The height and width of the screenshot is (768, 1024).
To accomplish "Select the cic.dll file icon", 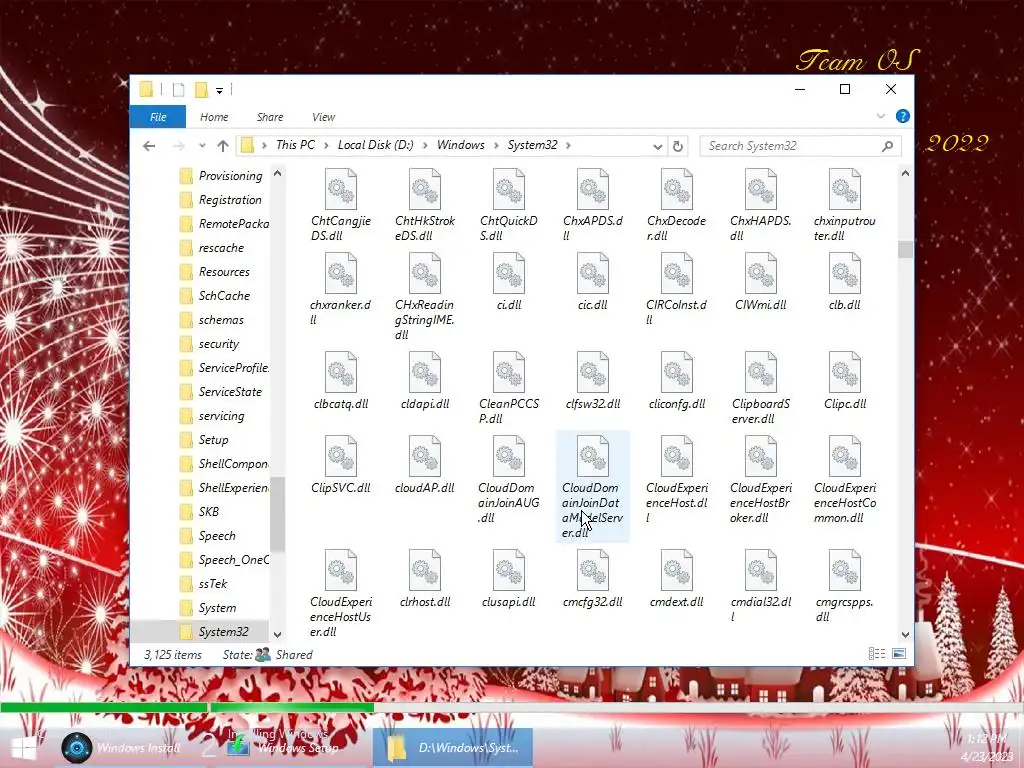I will pos(593,273).
